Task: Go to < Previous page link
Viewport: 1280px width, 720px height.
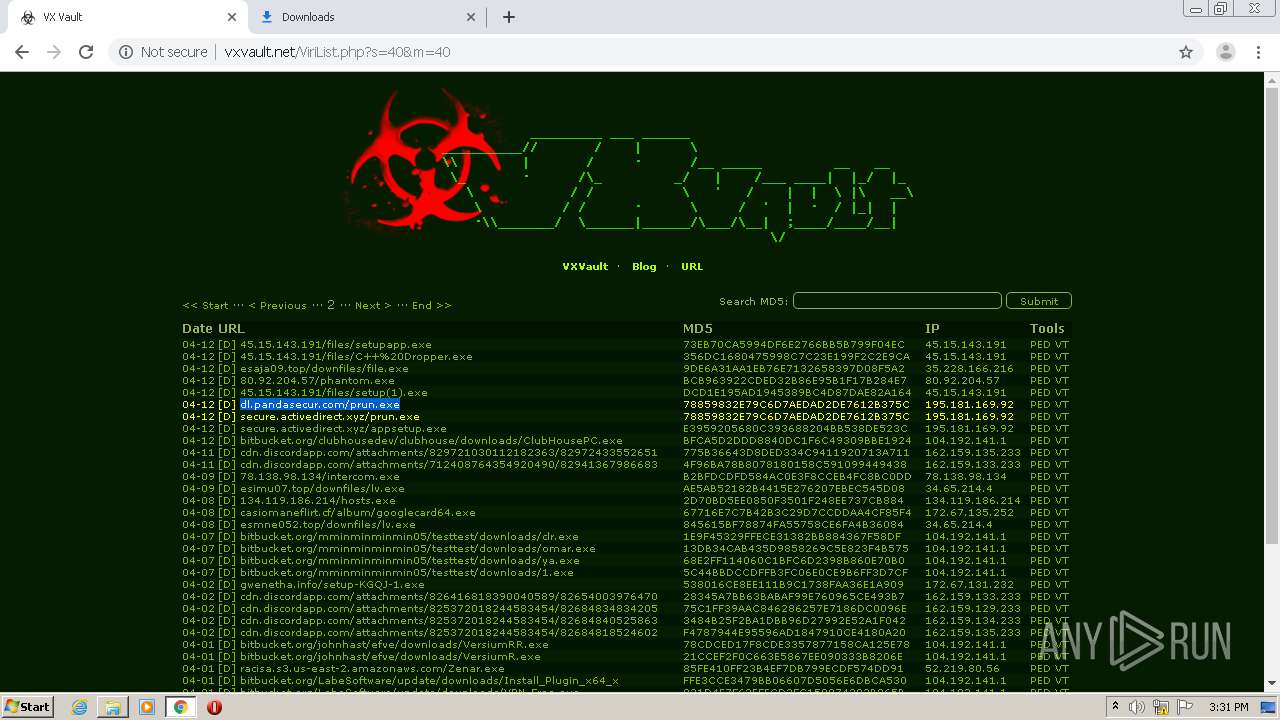Action: tap(277, 305)
